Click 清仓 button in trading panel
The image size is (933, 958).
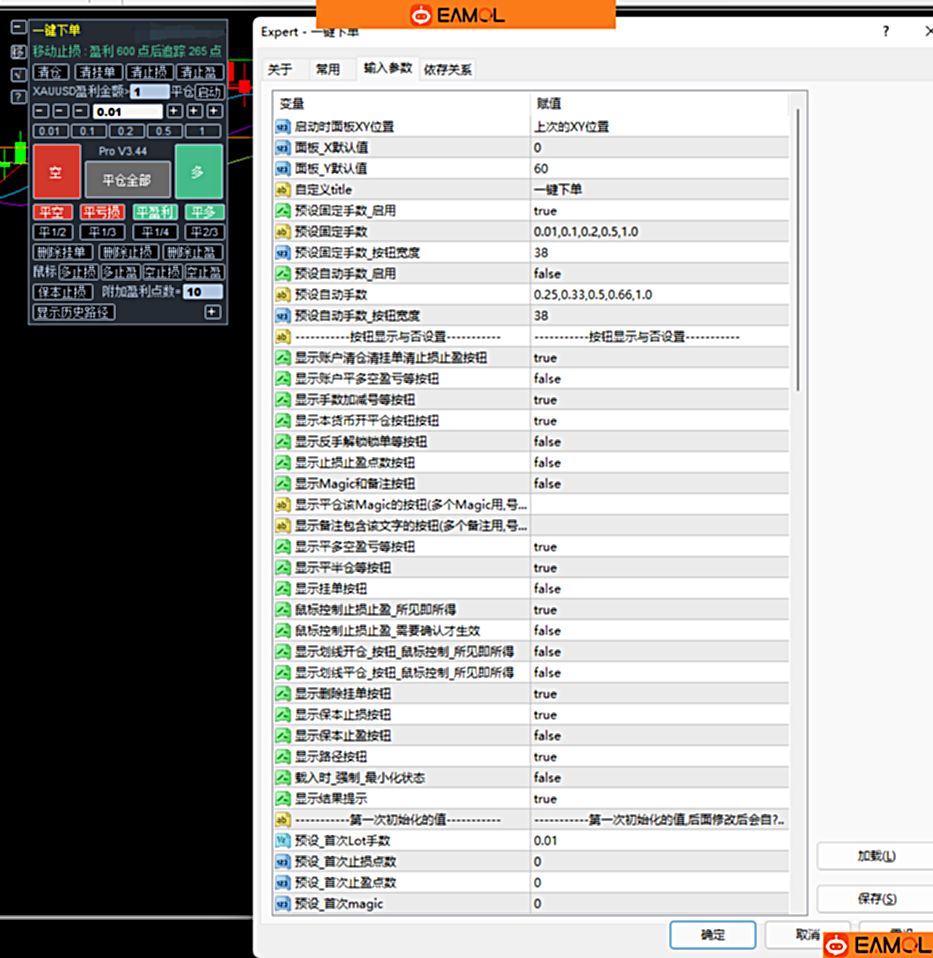(x=51, y=72)
